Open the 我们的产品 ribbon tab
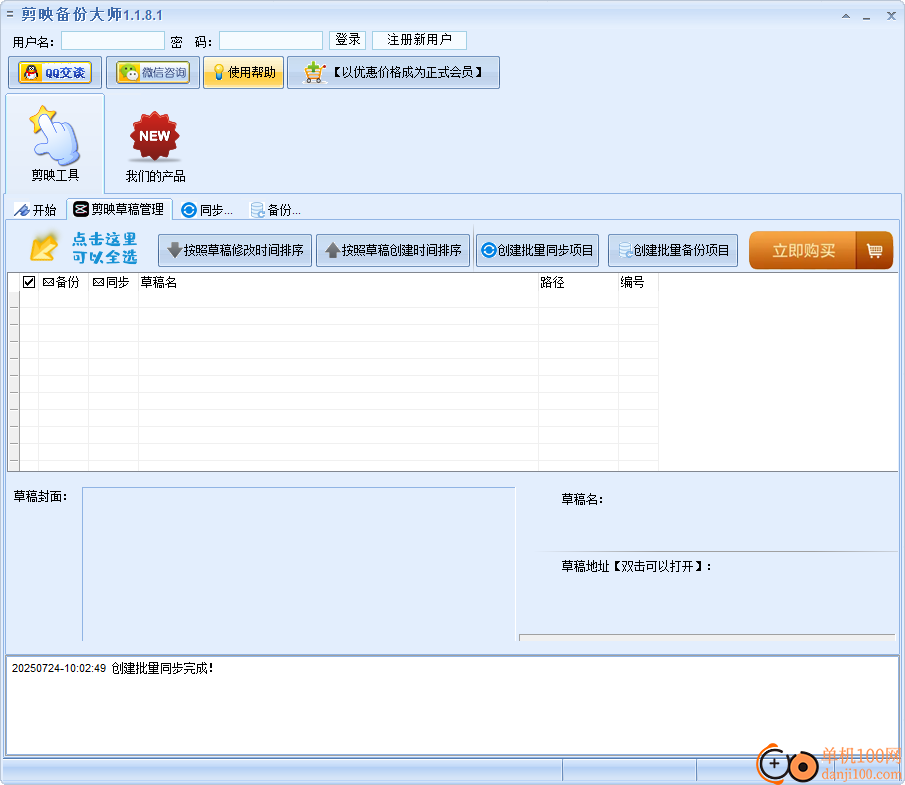This screenshot has width=905, height=785. (155, 147)
